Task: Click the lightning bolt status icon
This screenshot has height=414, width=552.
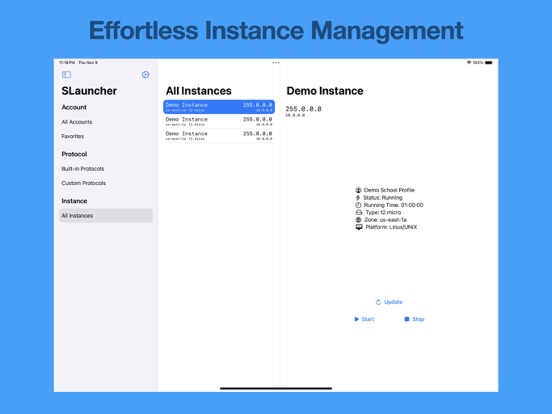Action: [x=358, y=197]
